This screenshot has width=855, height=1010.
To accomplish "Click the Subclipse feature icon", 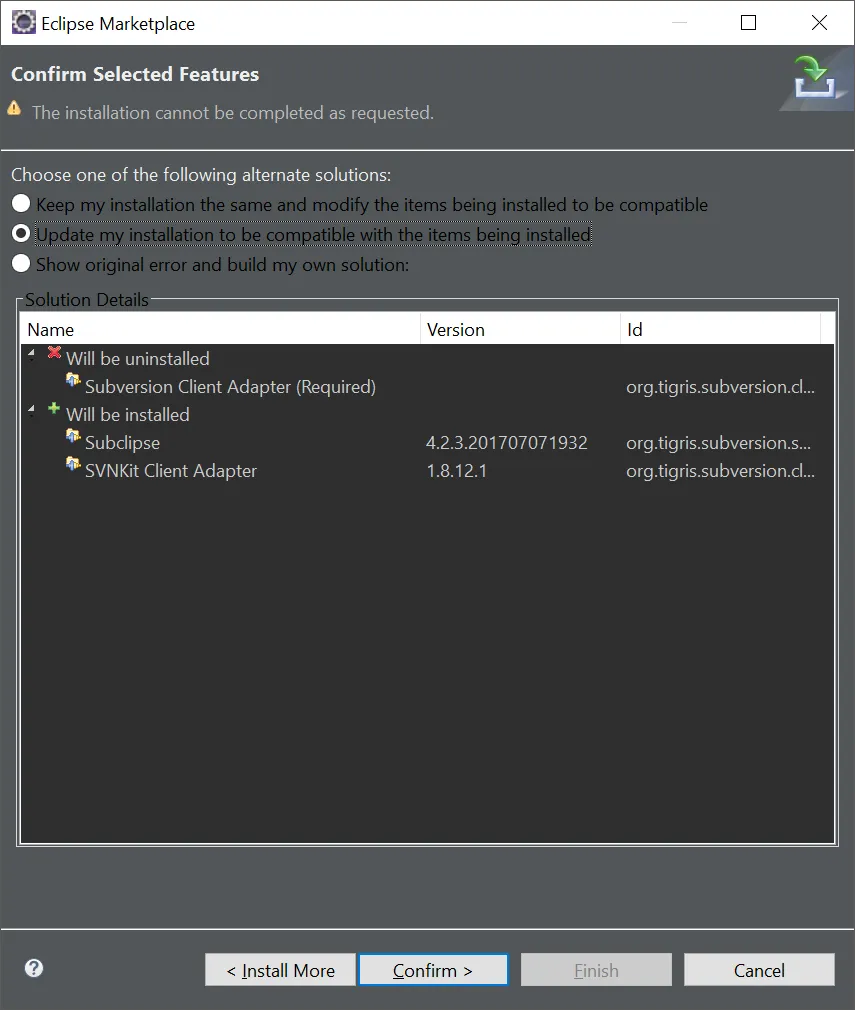I will point(73,437).
